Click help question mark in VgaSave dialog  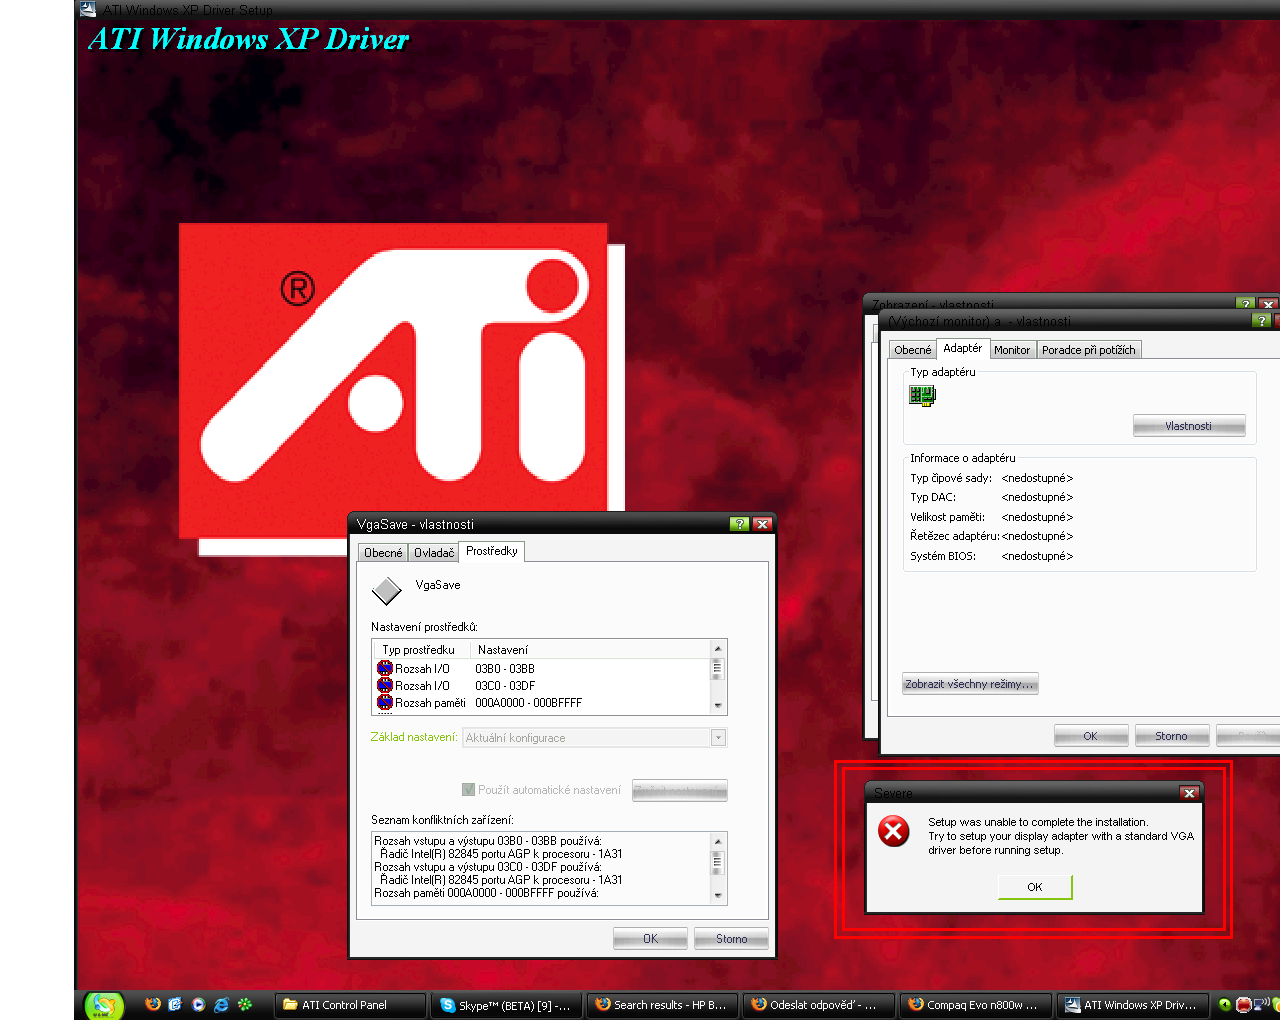(x=739, y=524)
